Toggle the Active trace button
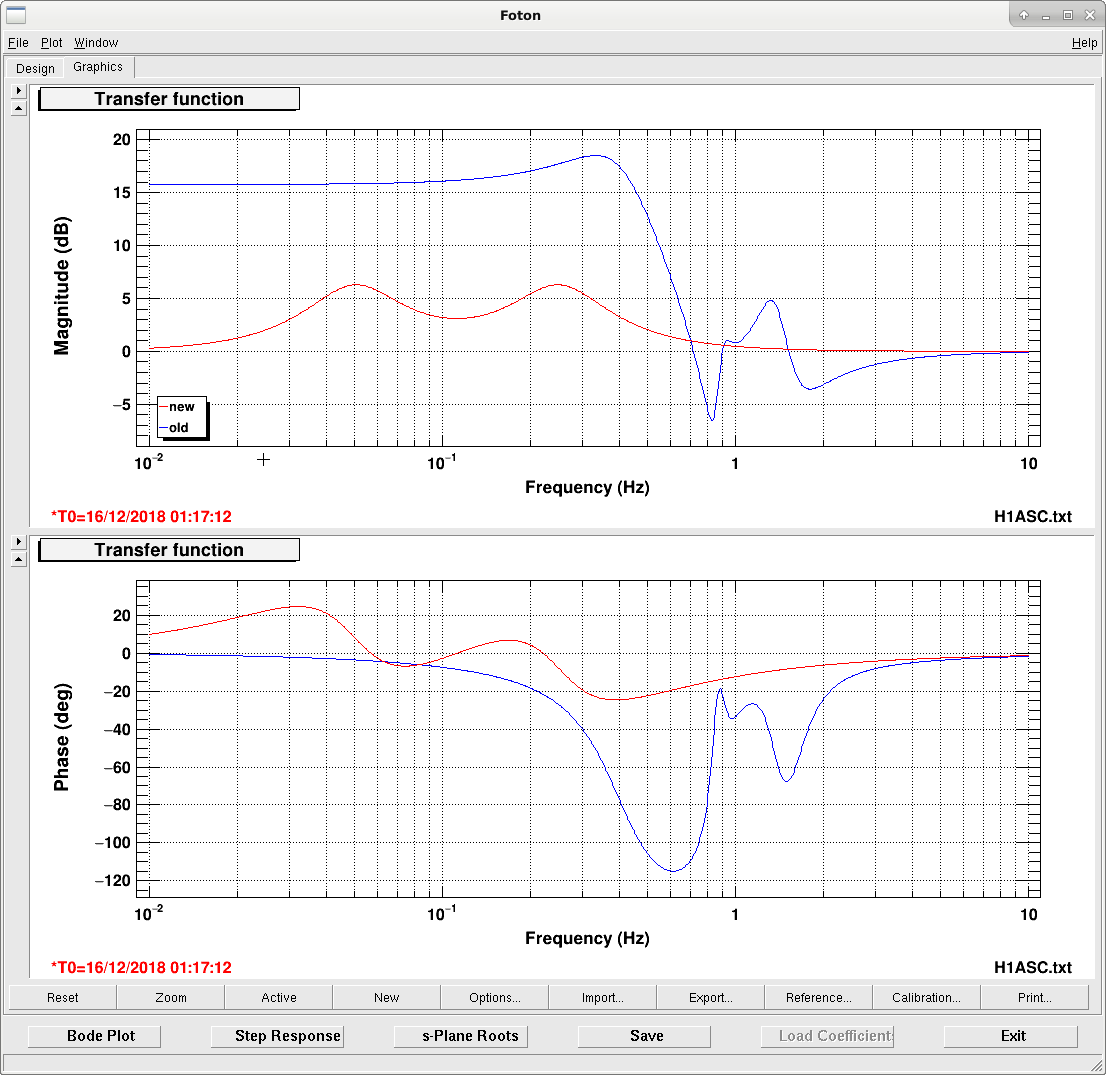The image size is (1106, 1075). point(279,997)
